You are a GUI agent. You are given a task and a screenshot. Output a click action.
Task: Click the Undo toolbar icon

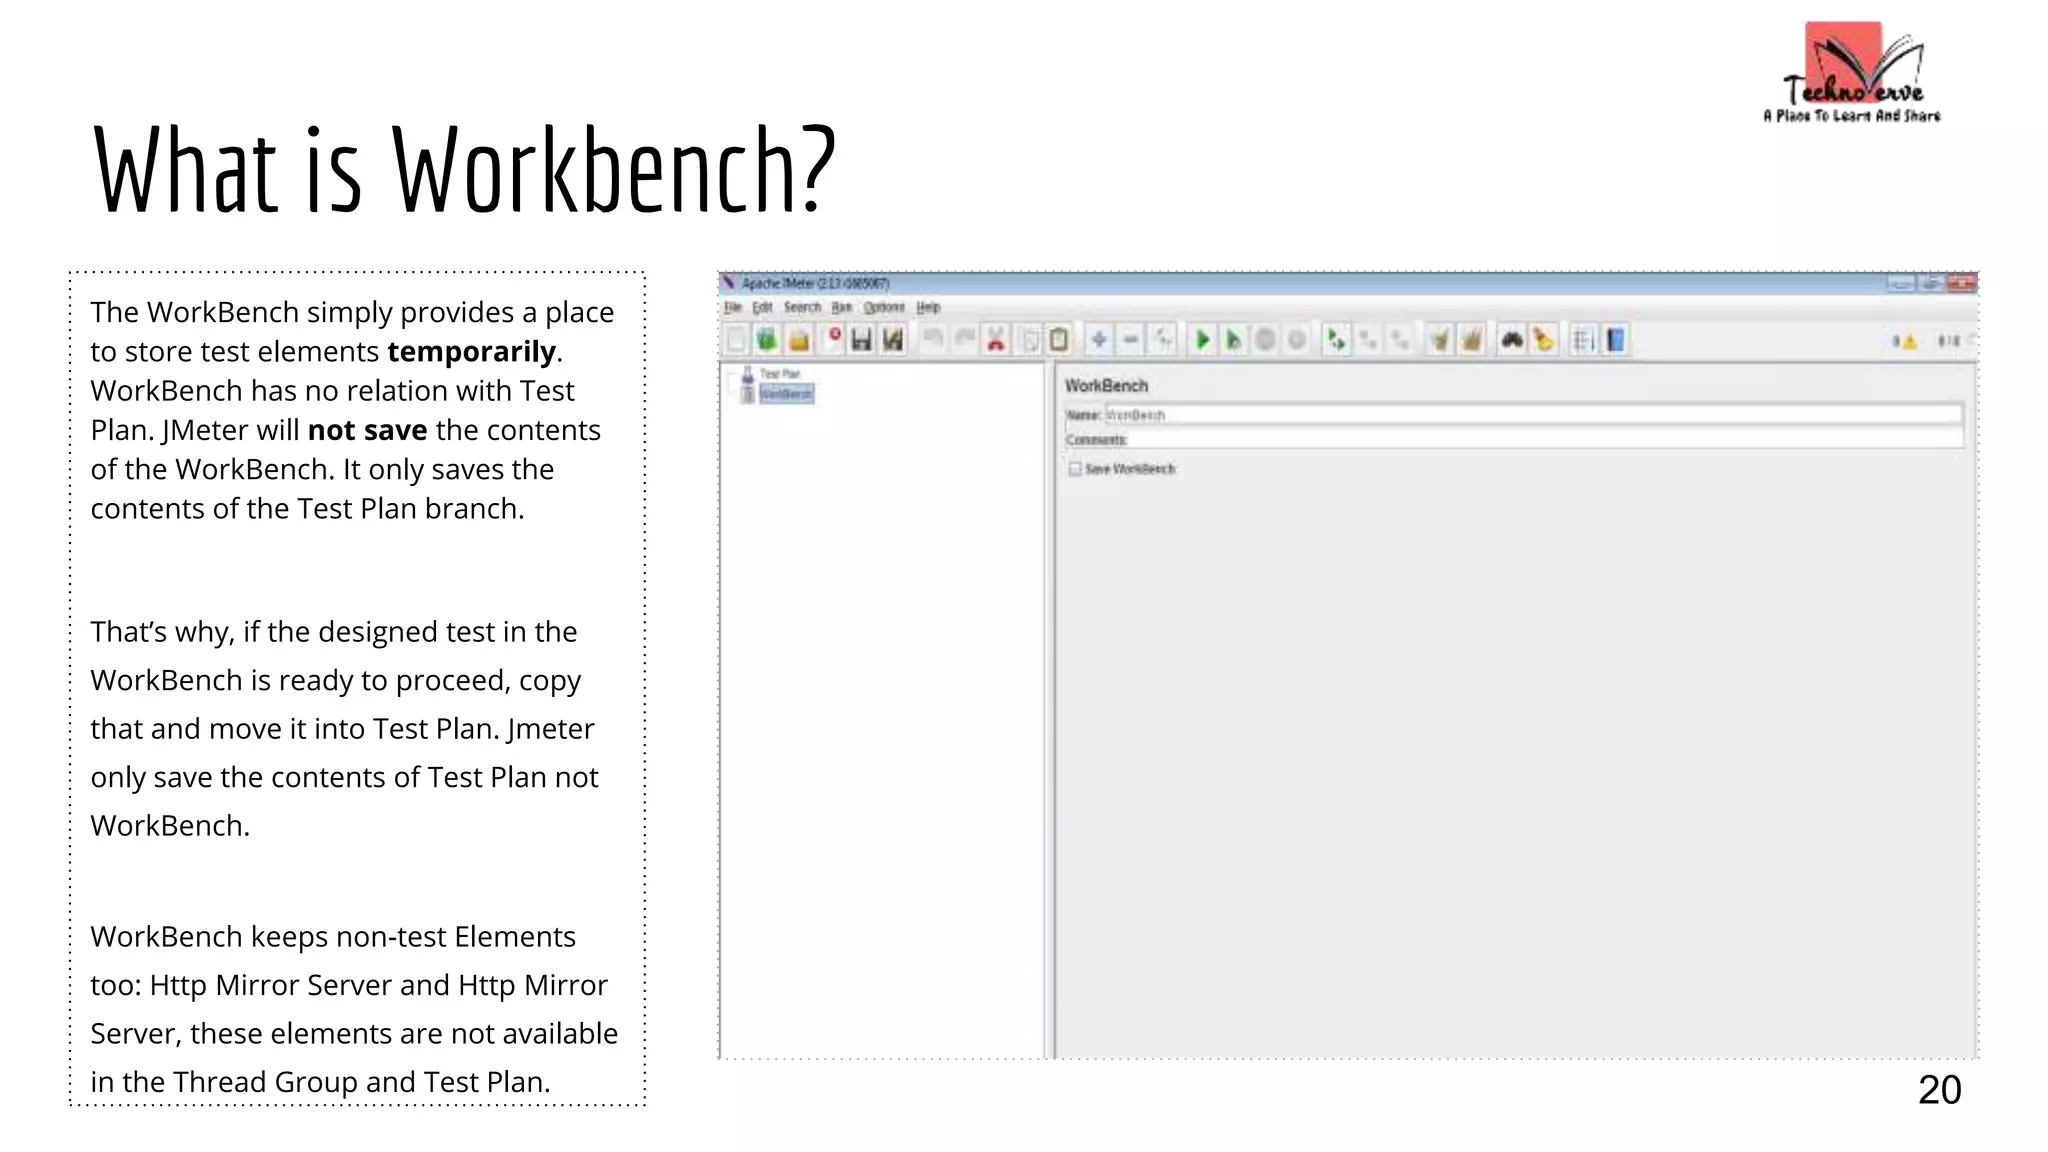point(933,340)
